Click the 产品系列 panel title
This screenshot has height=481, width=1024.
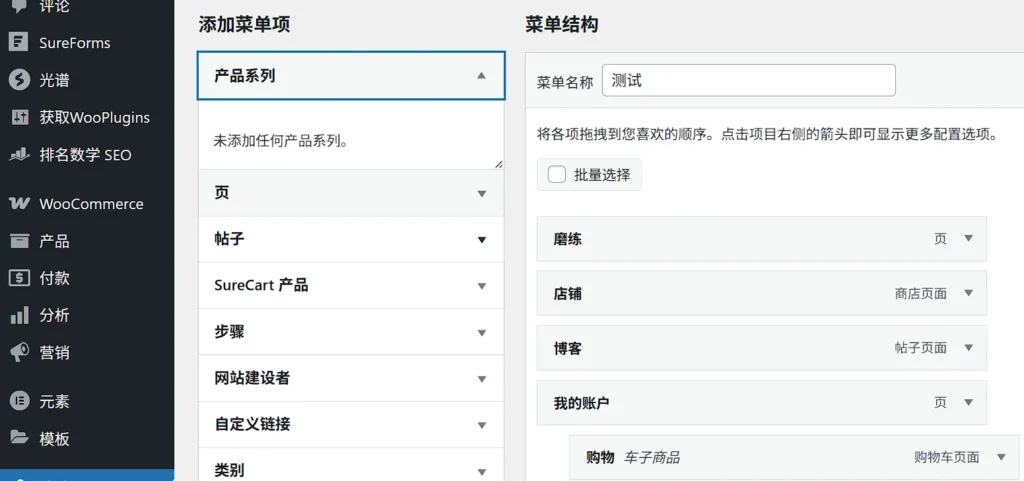[244, 76]
